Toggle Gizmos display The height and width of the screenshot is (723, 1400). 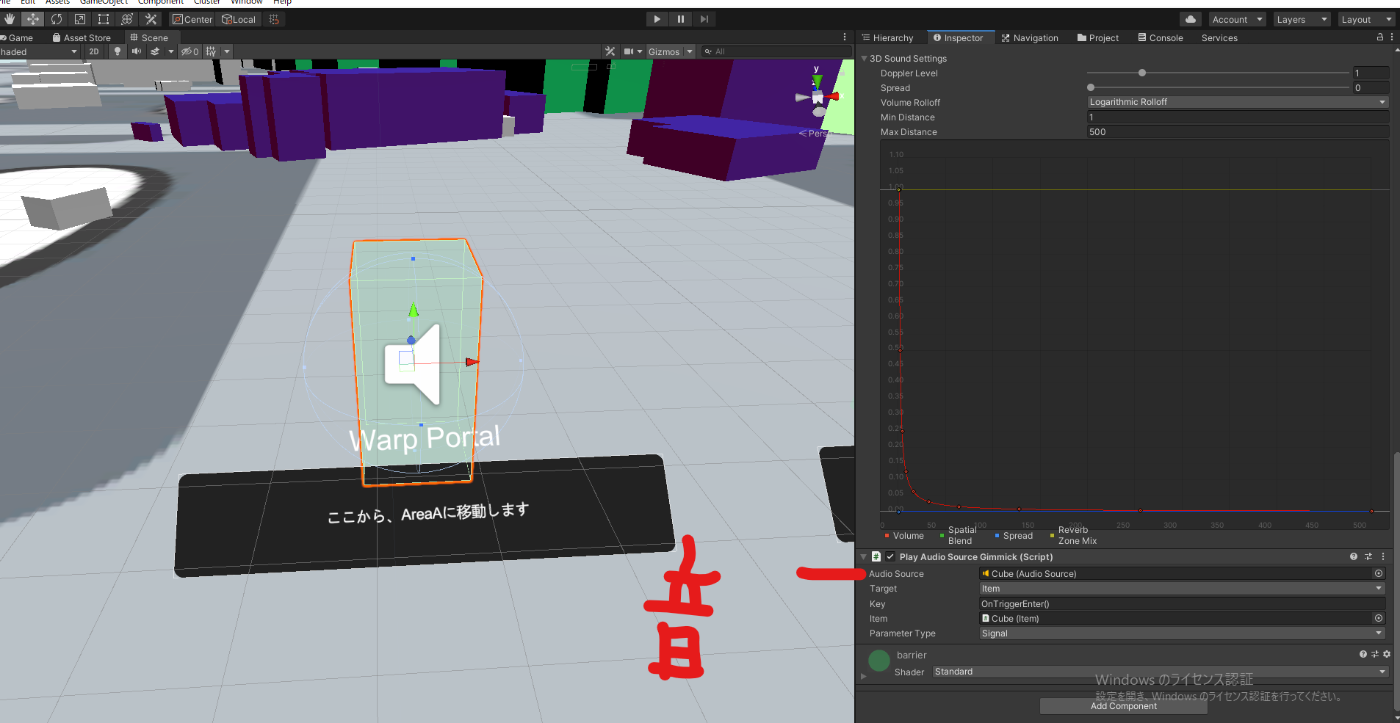(x=664, y=51)
